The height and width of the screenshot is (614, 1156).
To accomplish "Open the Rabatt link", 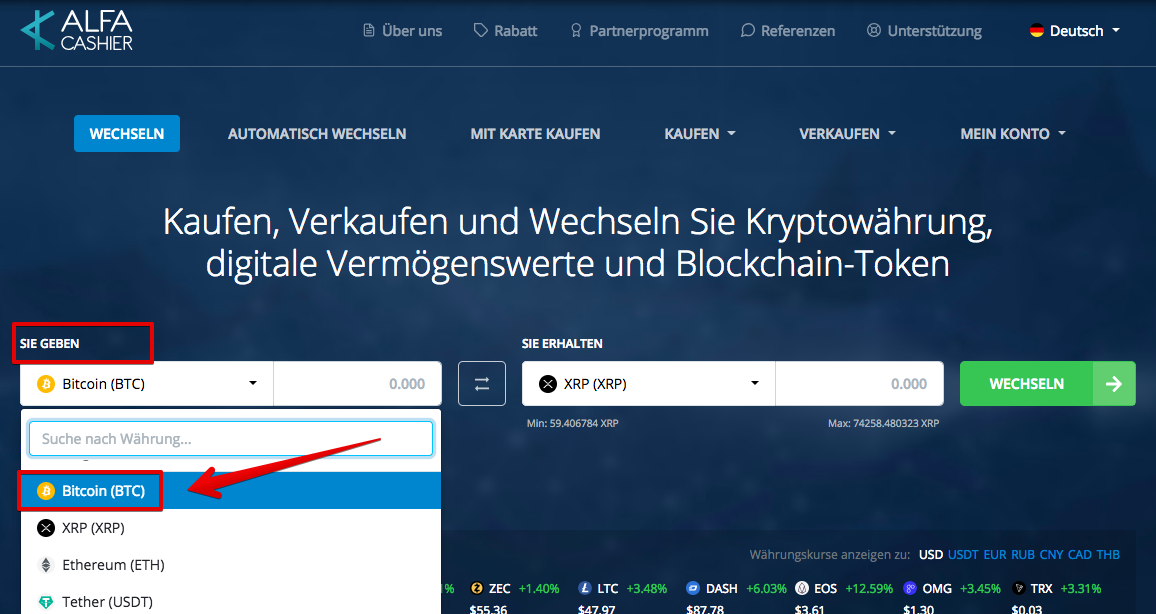I will [505, 30].
